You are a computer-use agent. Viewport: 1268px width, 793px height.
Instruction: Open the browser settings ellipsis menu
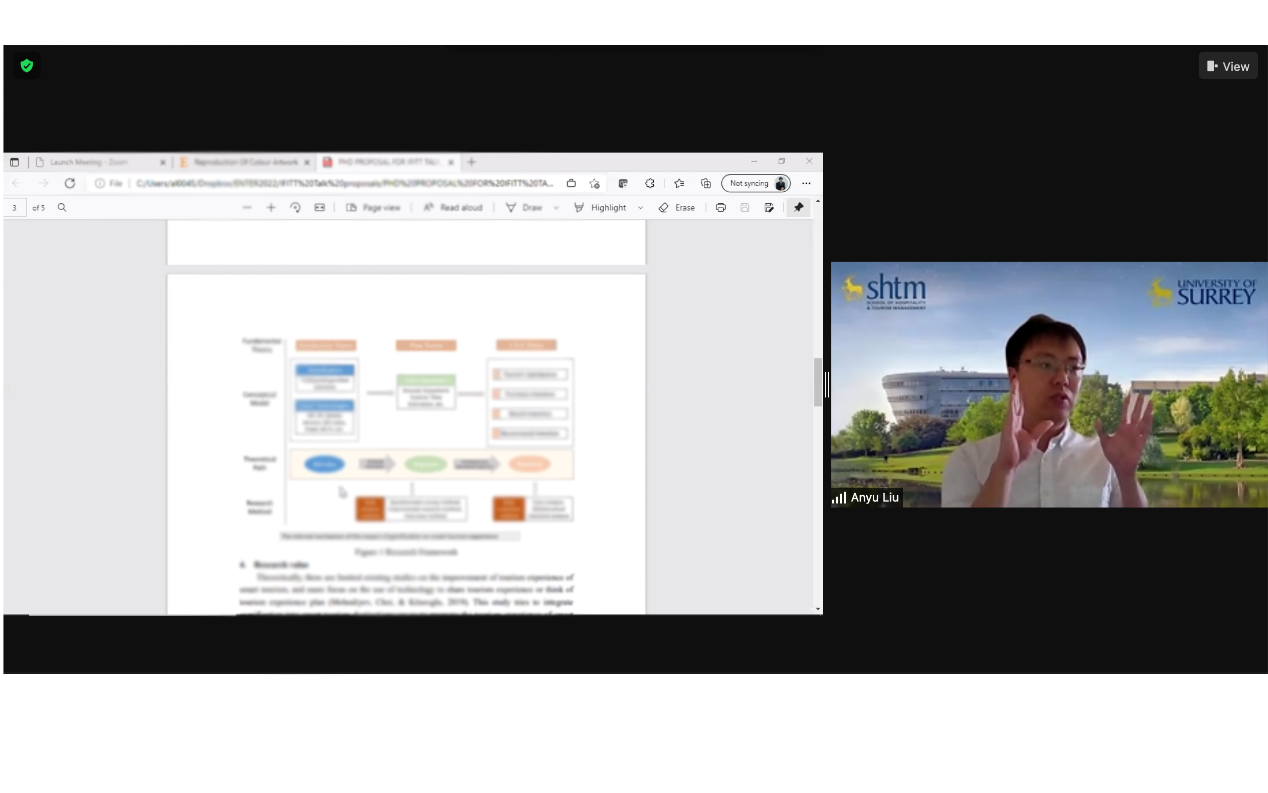point(806,183)
